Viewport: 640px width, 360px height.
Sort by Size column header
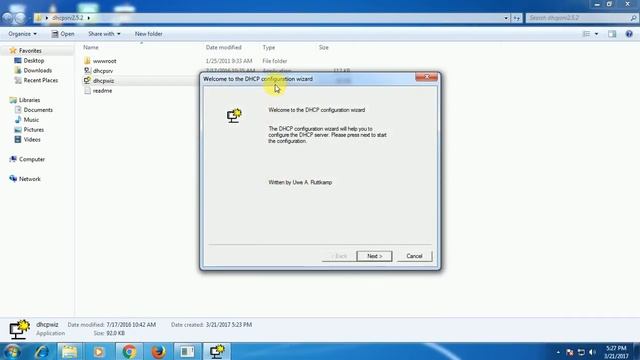pos(324,47)
